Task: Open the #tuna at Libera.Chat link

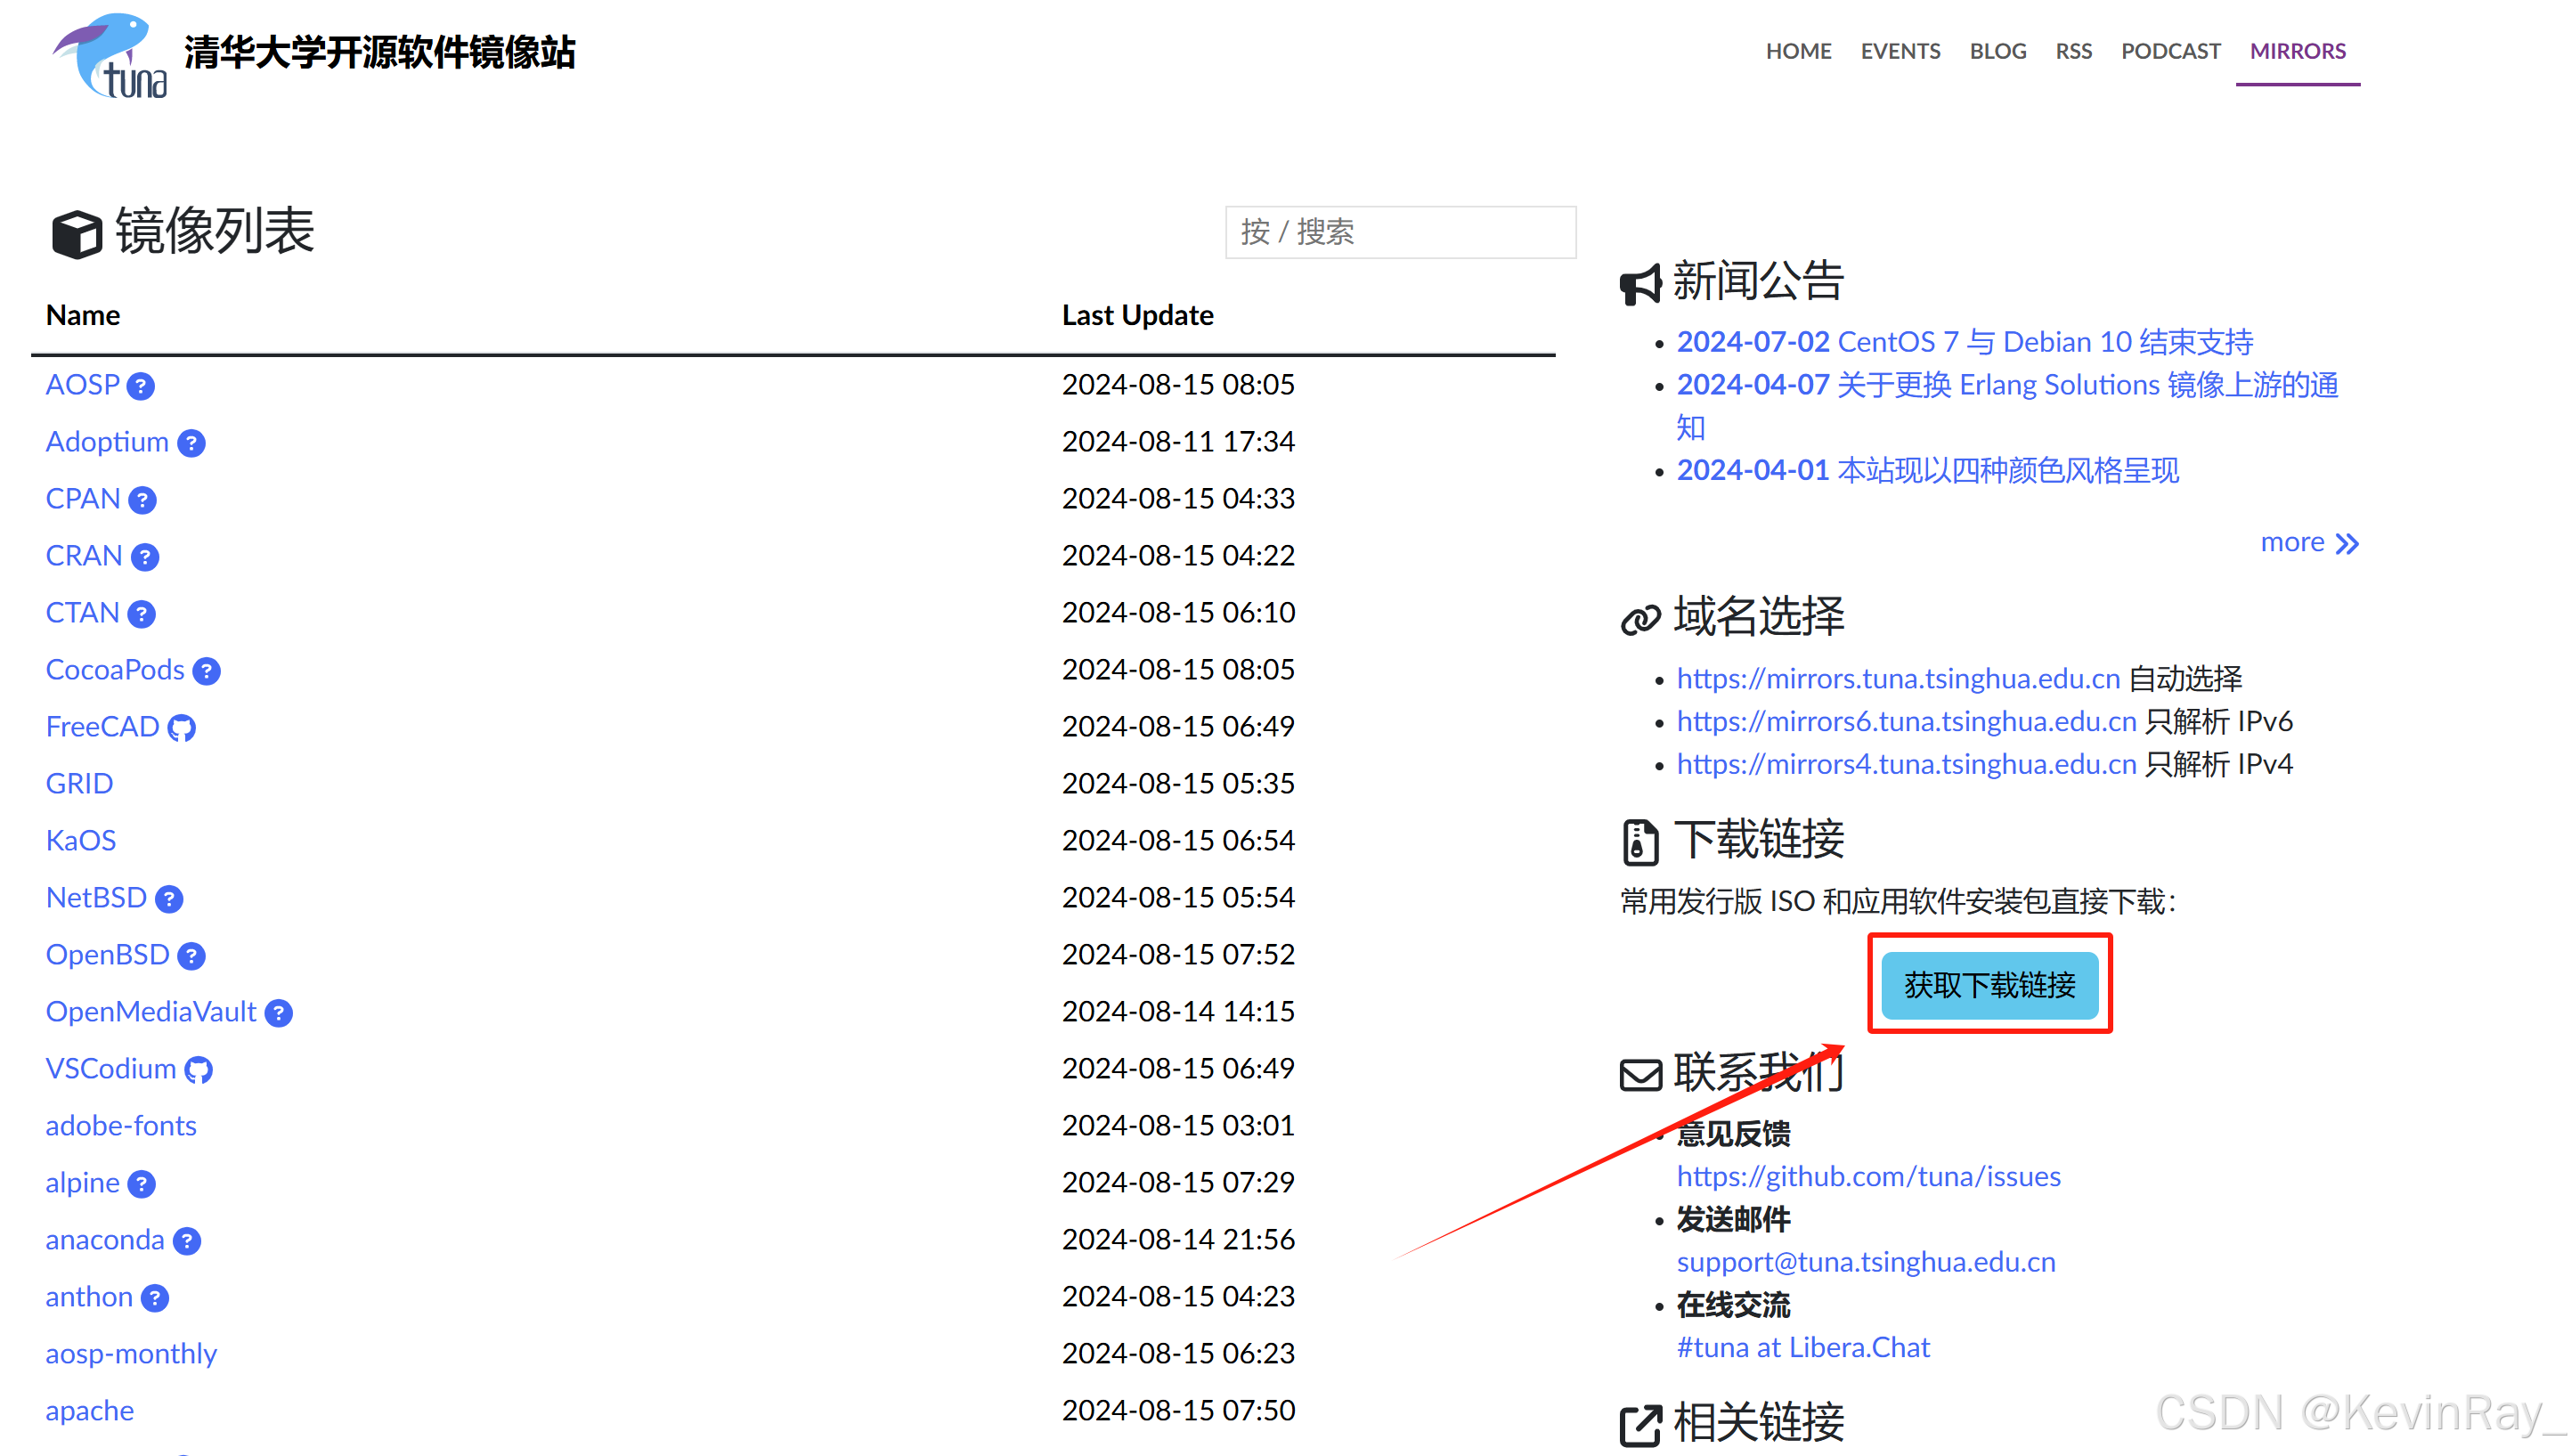Action: click(x=1803, y=1347)
